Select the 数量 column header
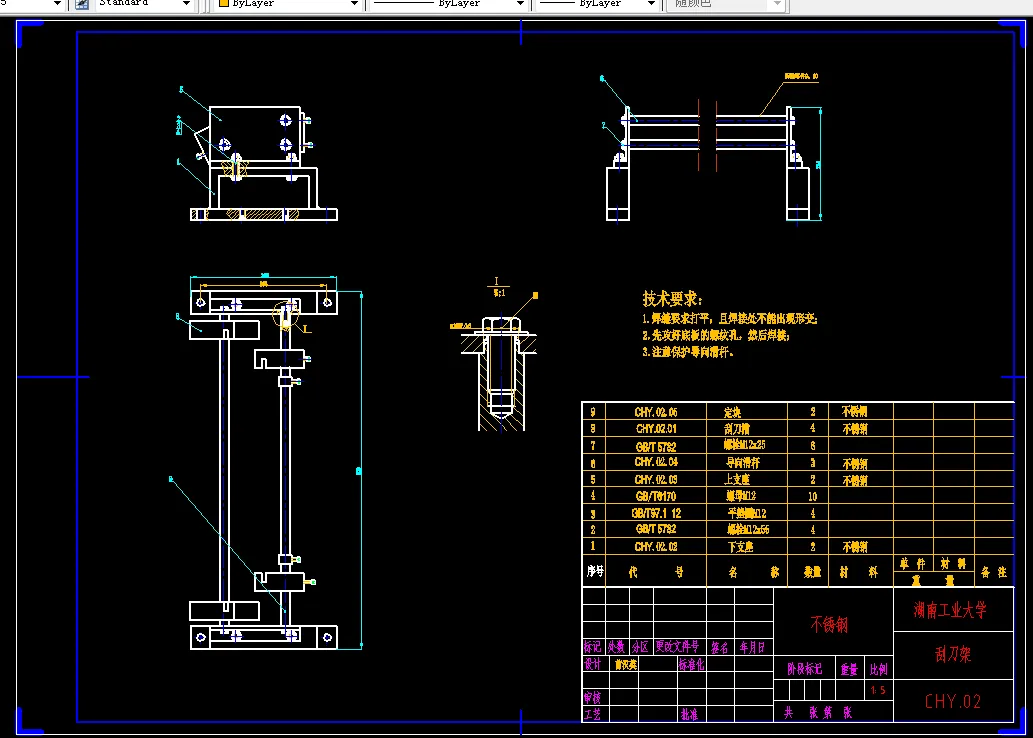The width and height of the screenshot is (1033, 738). point(812,573)
